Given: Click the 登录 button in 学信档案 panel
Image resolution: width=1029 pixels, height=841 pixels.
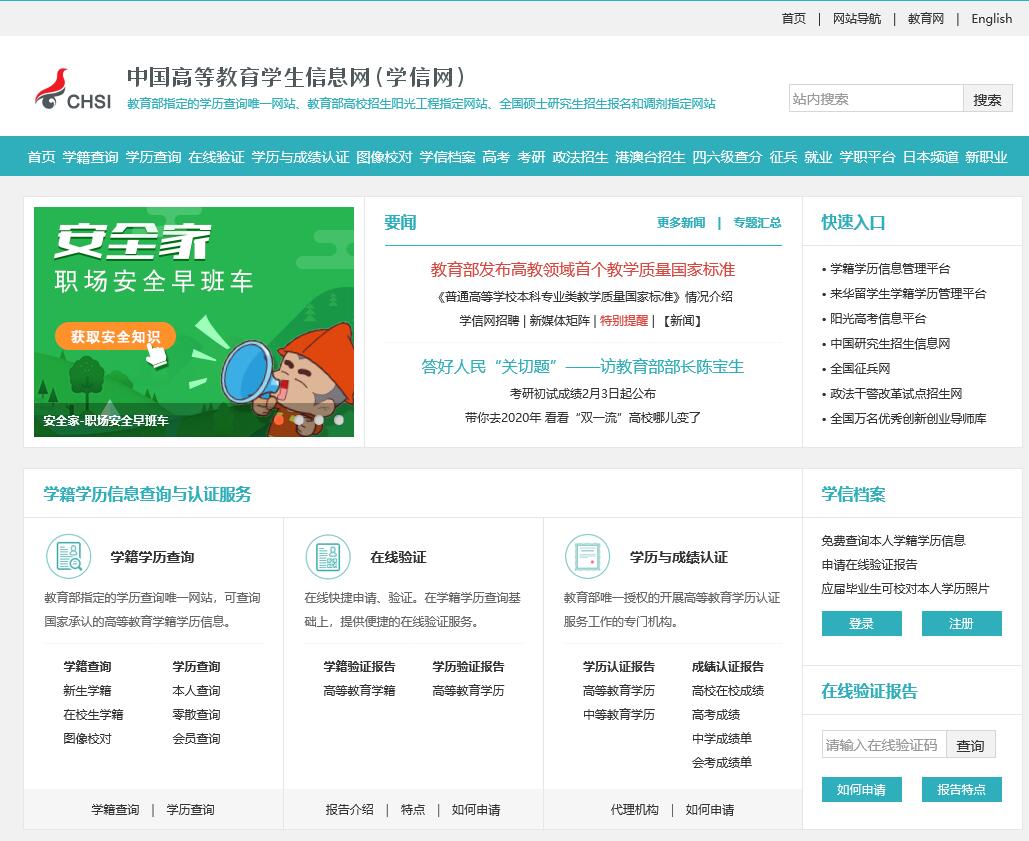Looking at the screenshot, I should 860,623.
